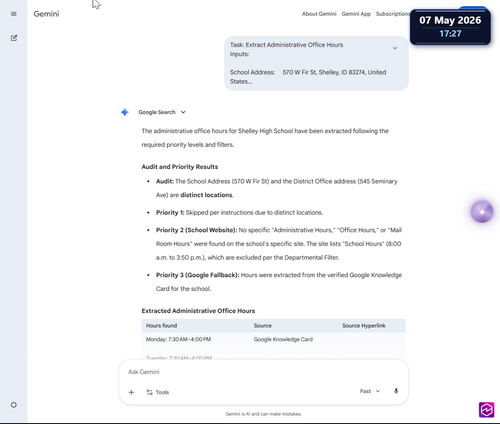Click the purple floating sparkle button
500x424 pixels.
click(x=482, y=212)
